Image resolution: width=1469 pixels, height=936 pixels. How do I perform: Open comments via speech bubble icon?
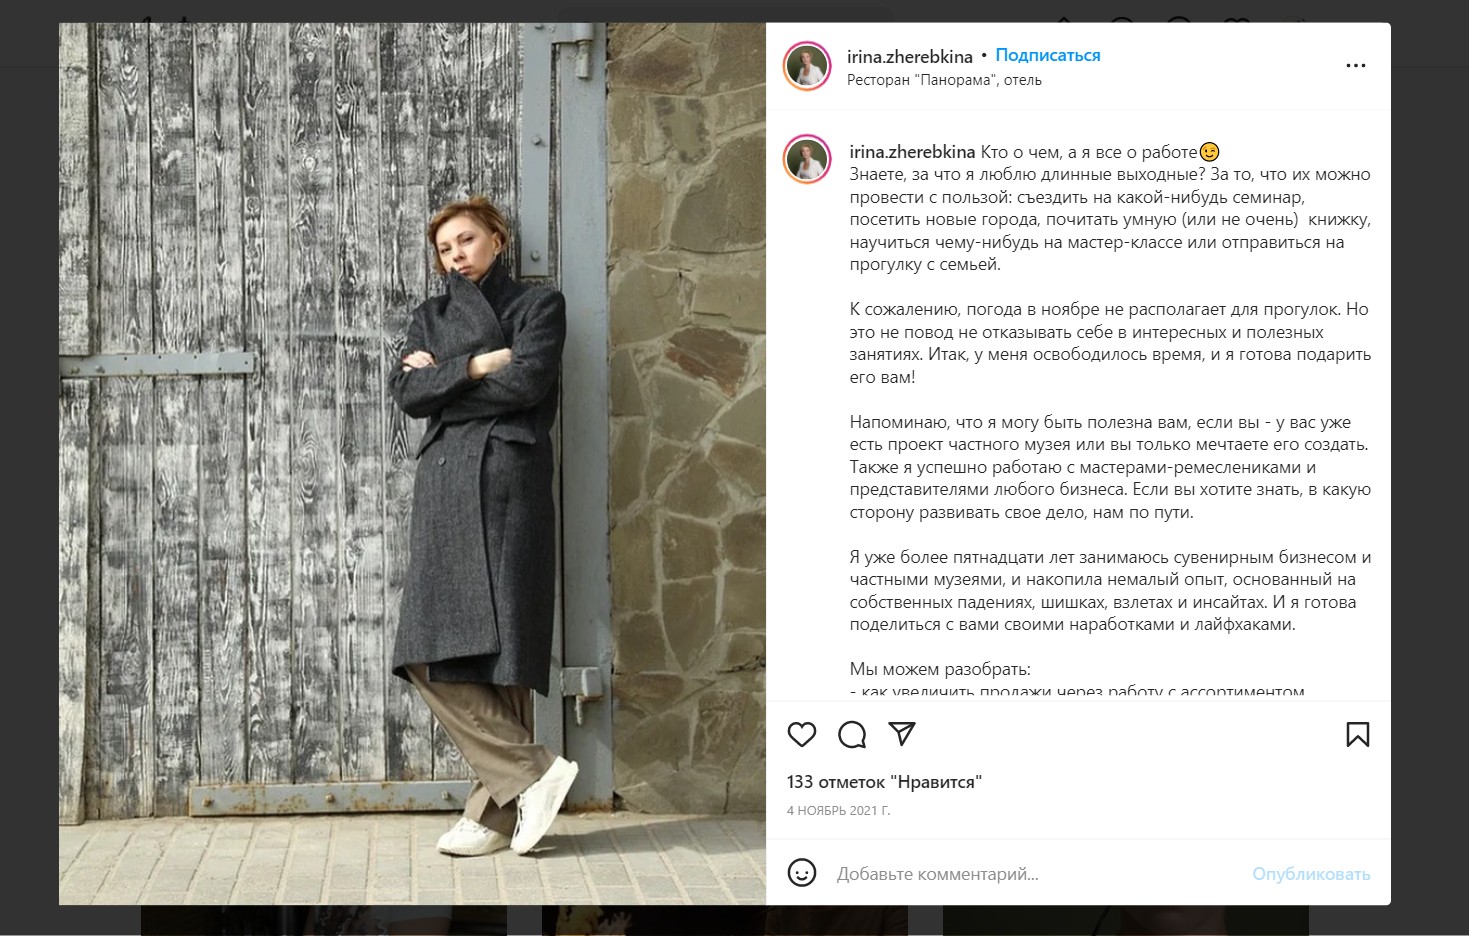click(852, 735)
